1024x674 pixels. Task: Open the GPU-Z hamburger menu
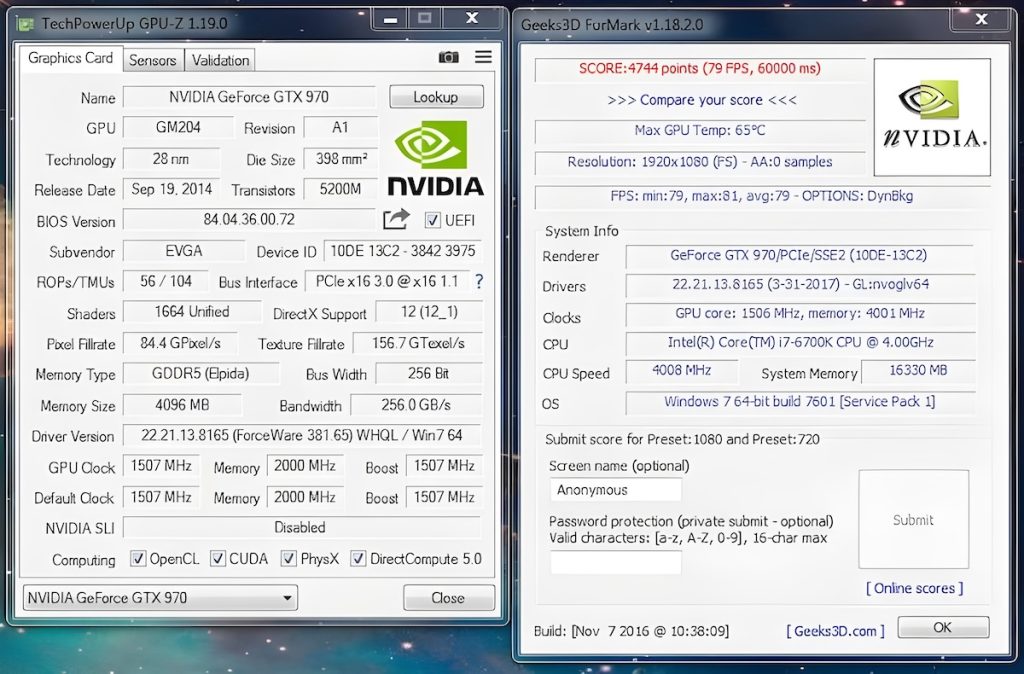pyautogui.click(x=483, y=58)
